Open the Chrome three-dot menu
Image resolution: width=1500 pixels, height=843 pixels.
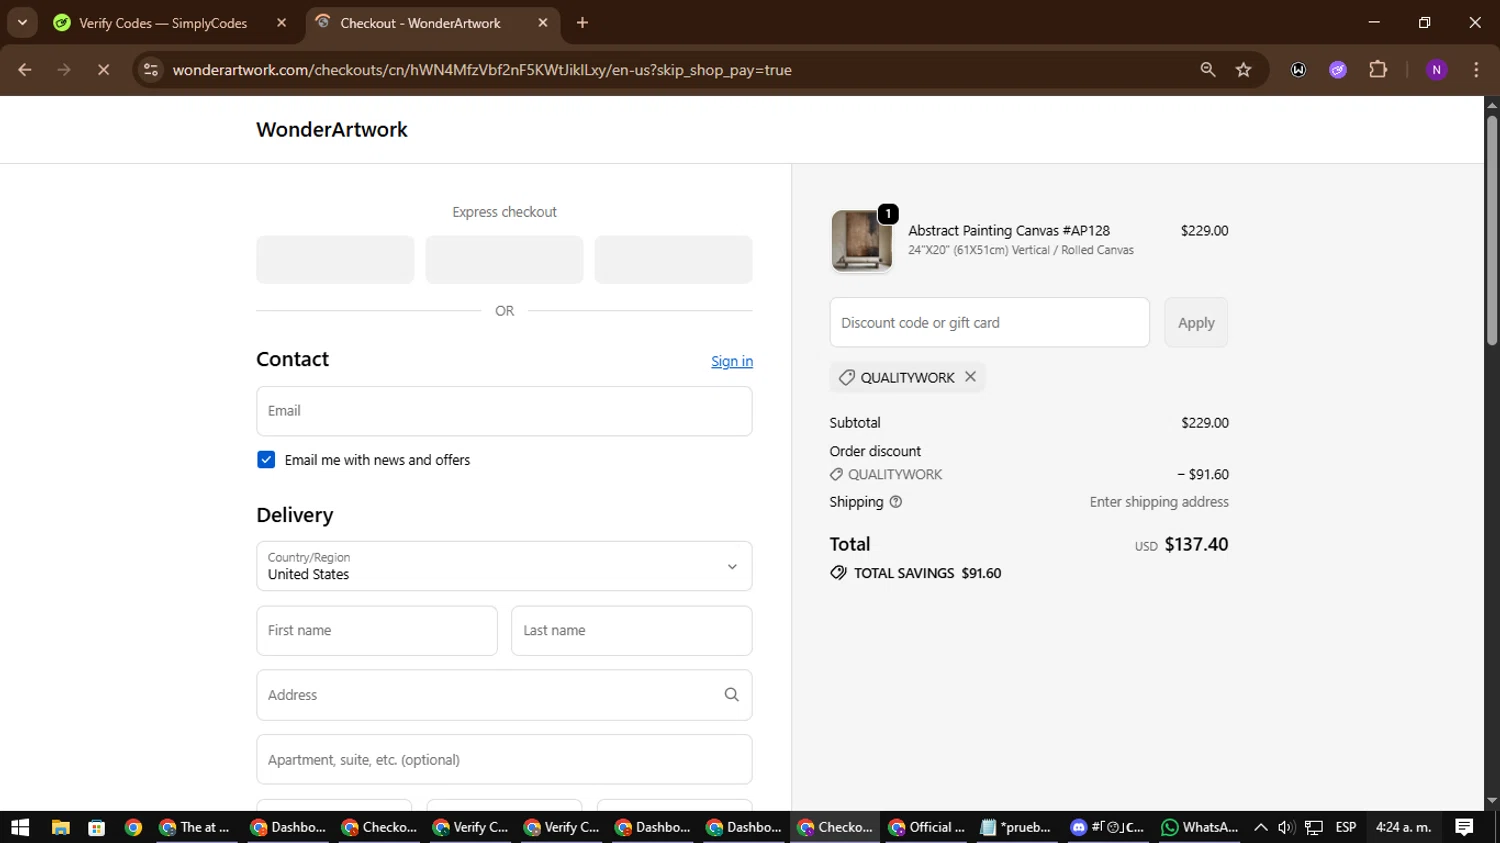point(1476,70)
